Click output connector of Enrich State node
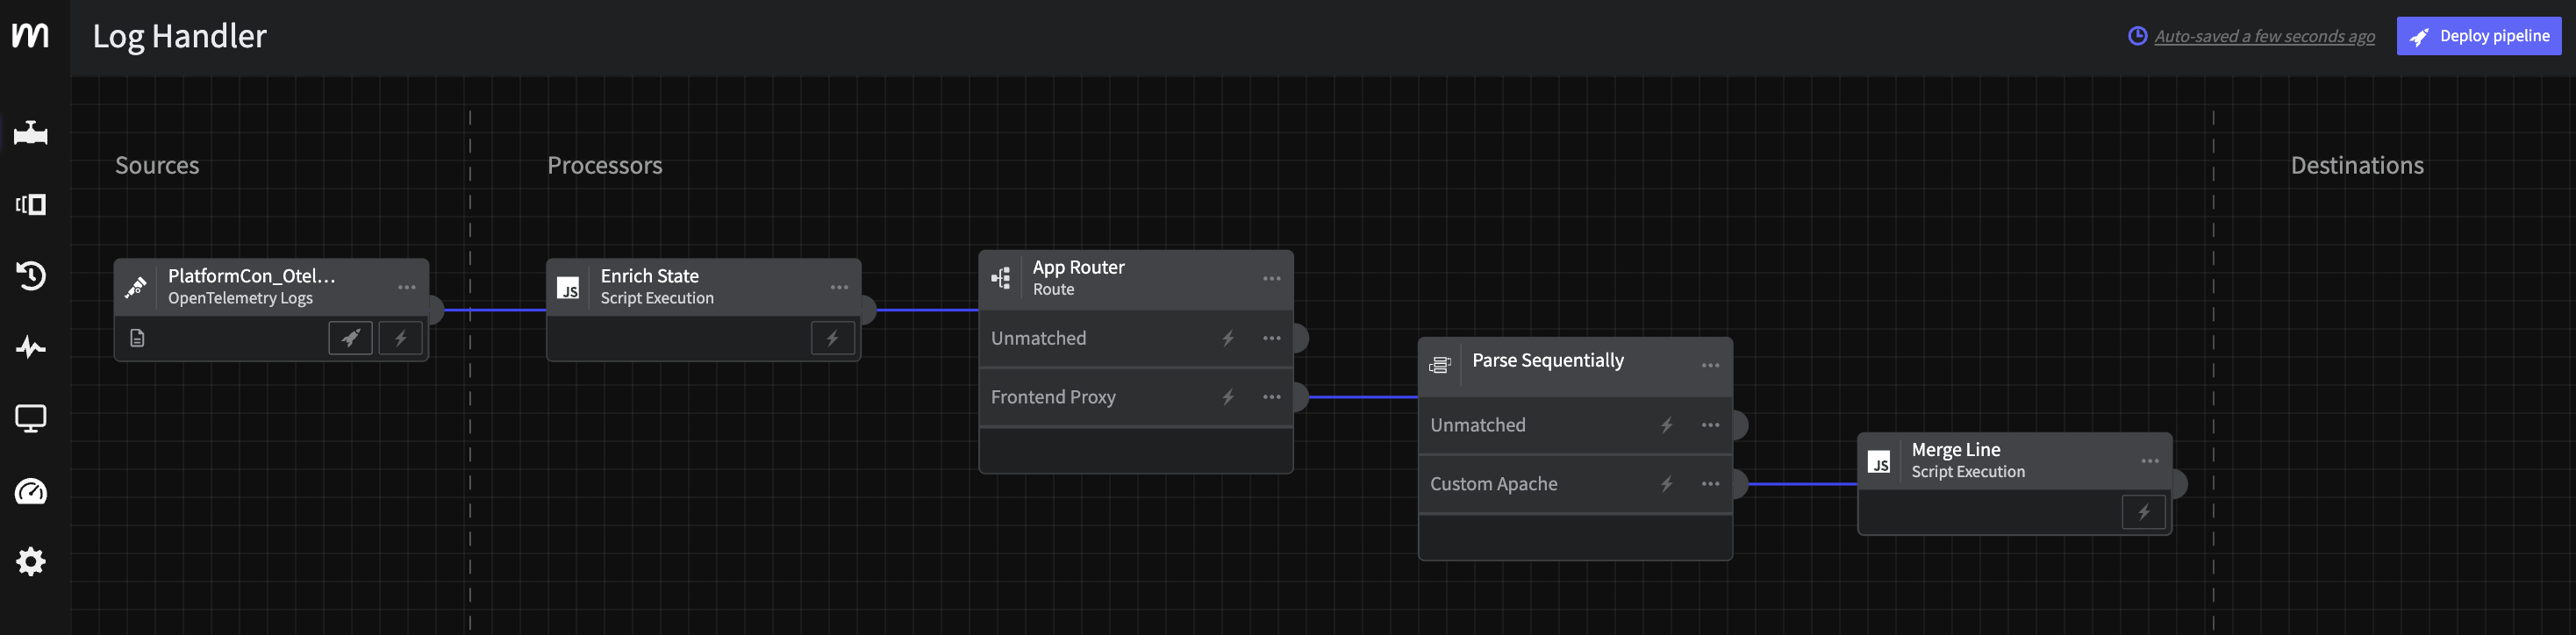 (868, 310)
